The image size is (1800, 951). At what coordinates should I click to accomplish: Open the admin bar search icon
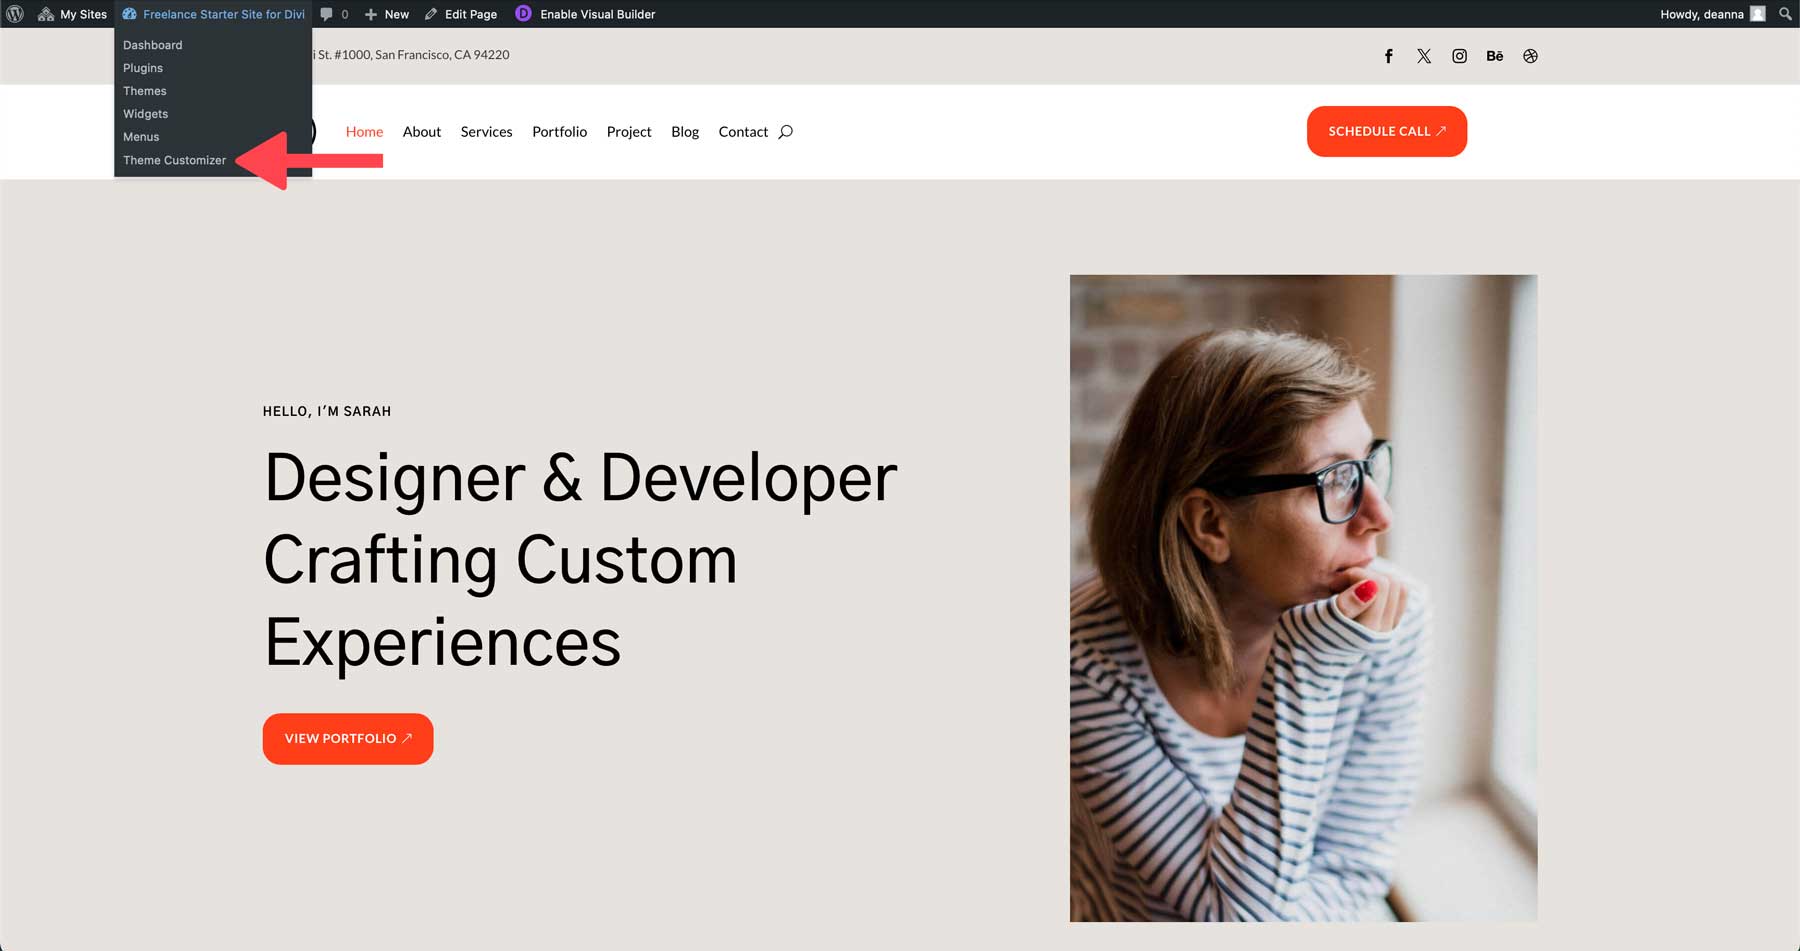coord(1785,14)
